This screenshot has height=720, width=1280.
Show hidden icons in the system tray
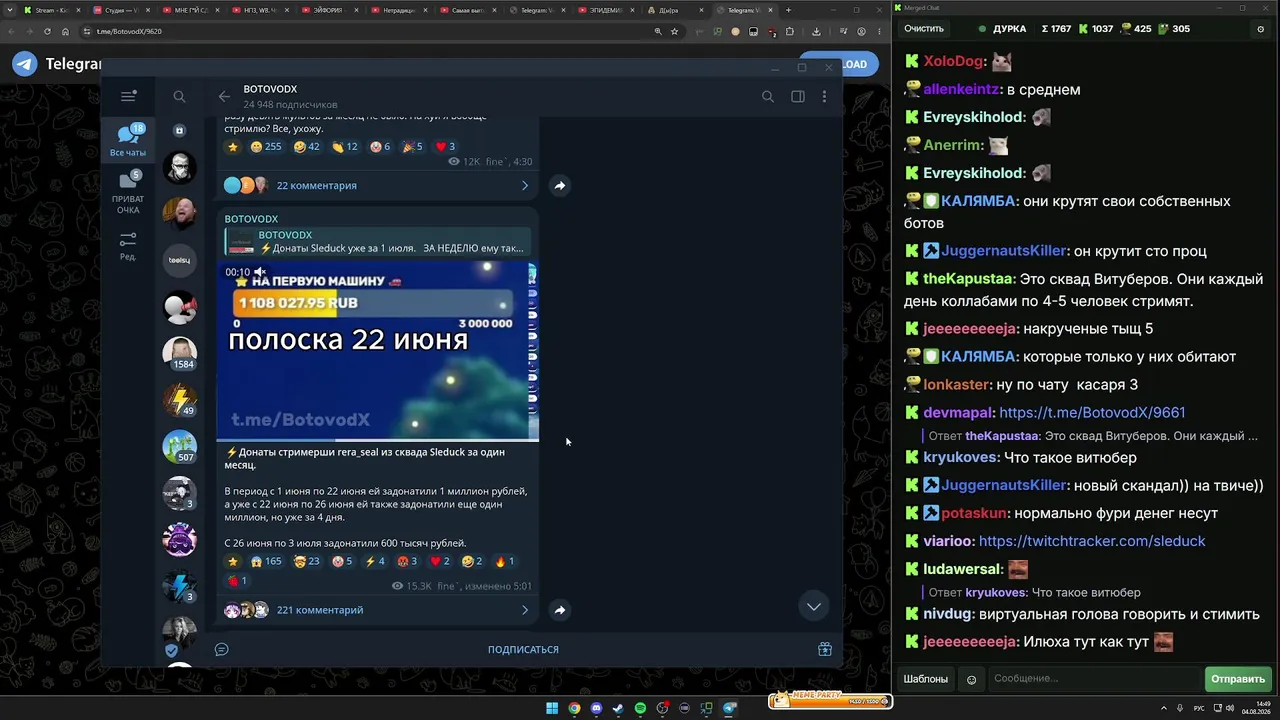[x=1163, y=709]
